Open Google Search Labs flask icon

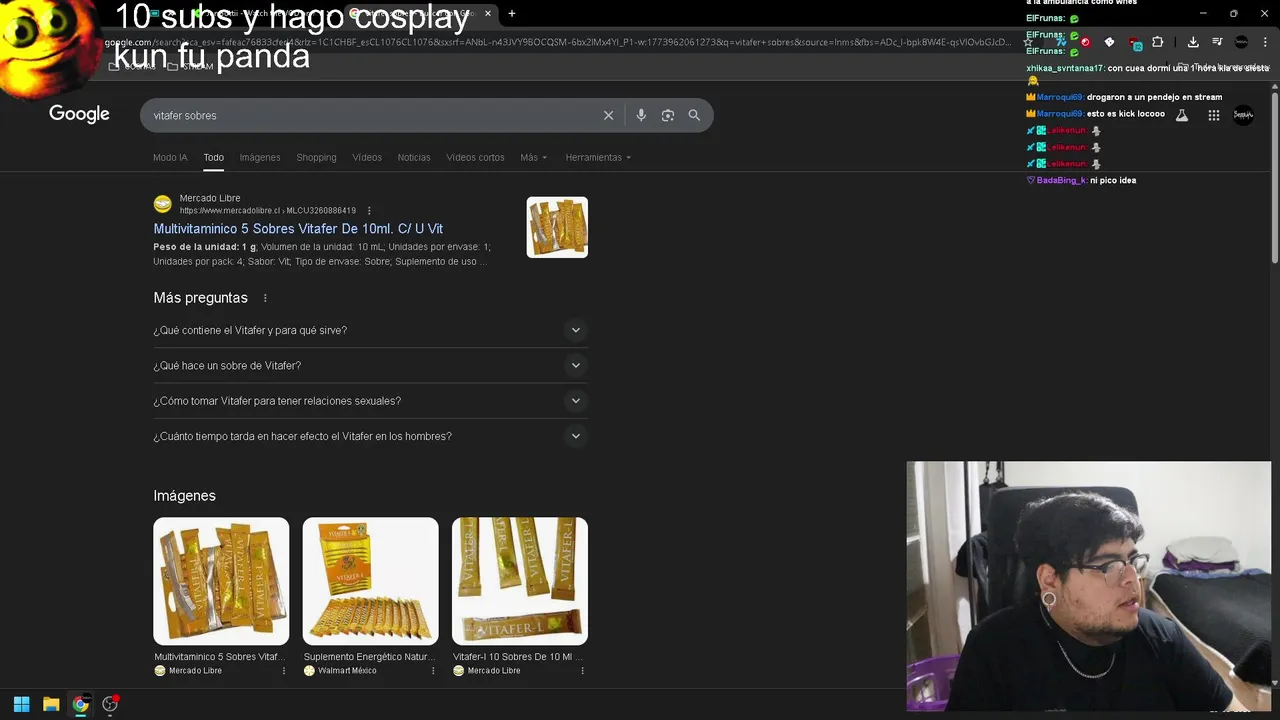click(x=1181, y=115)
